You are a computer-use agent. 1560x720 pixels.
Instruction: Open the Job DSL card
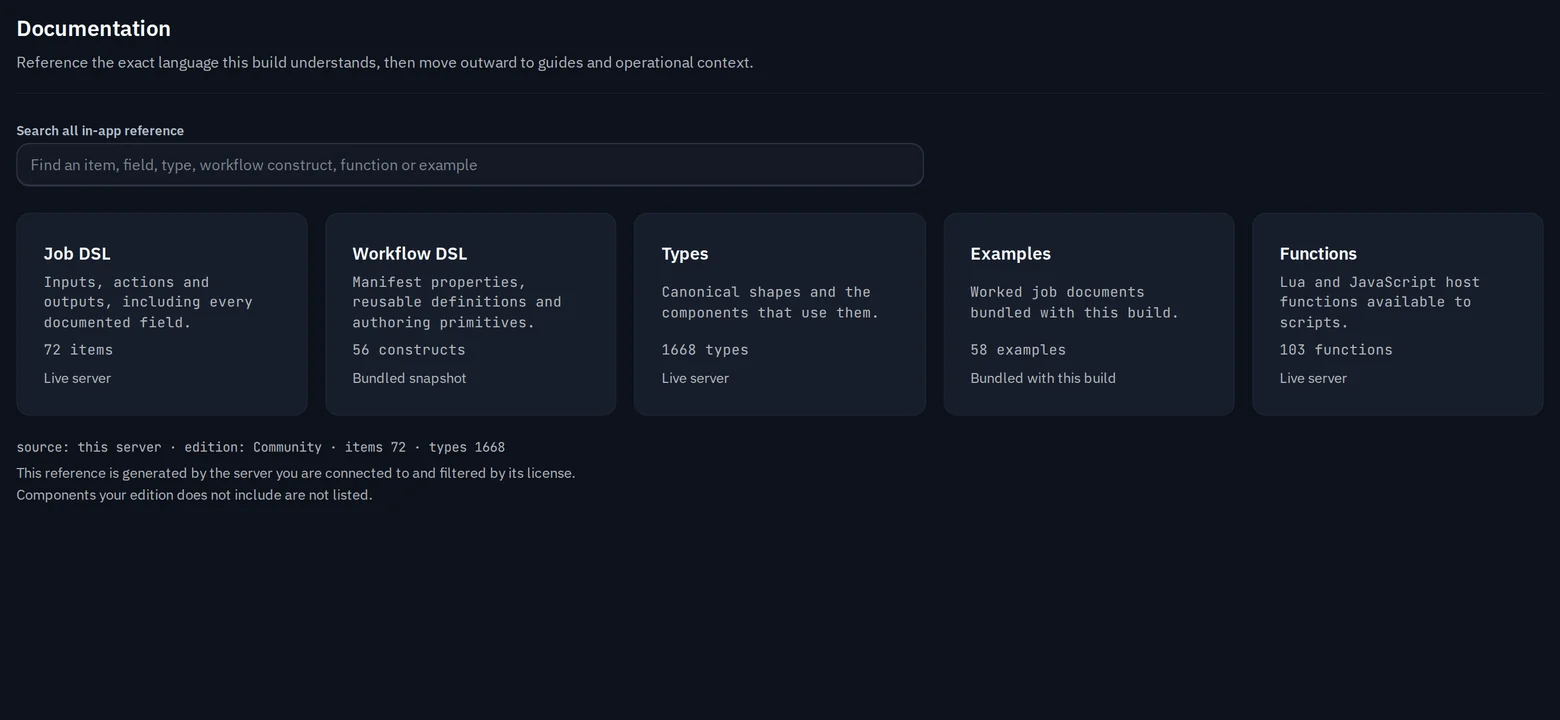(162, 314)
